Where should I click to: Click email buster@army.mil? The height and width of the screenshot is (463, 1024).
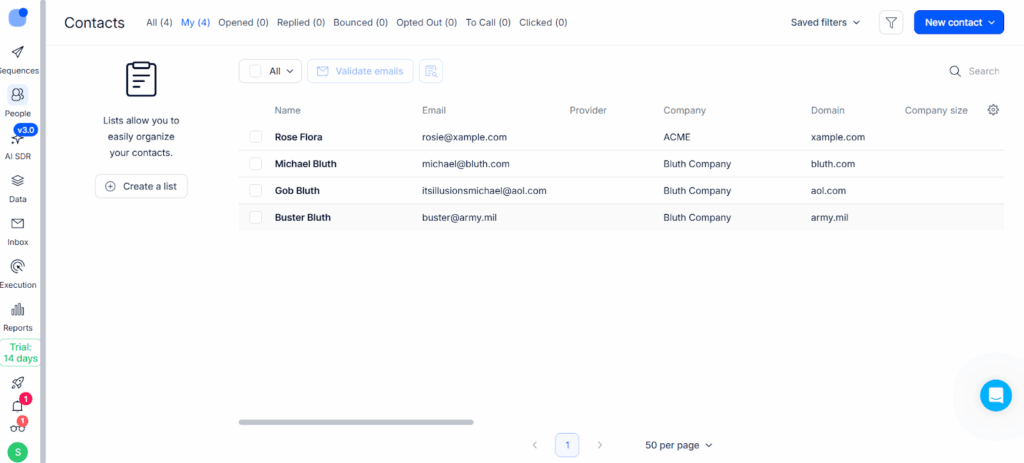pos(460,217)
